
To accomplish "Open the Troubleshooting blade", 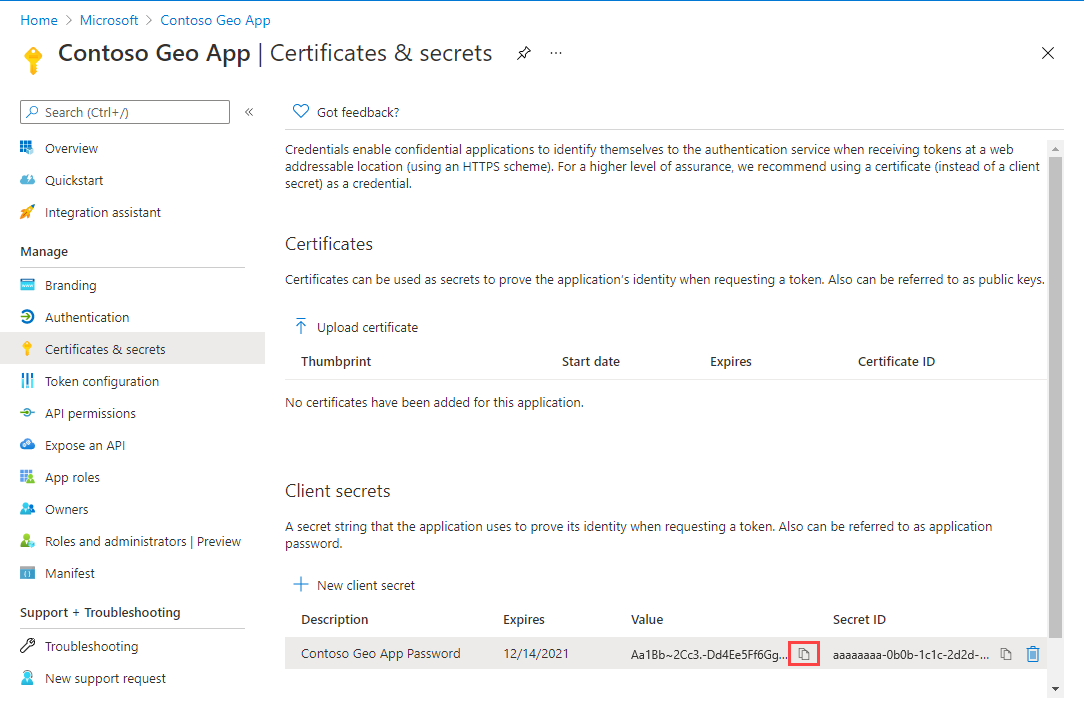I will click(x=91, y=645).
